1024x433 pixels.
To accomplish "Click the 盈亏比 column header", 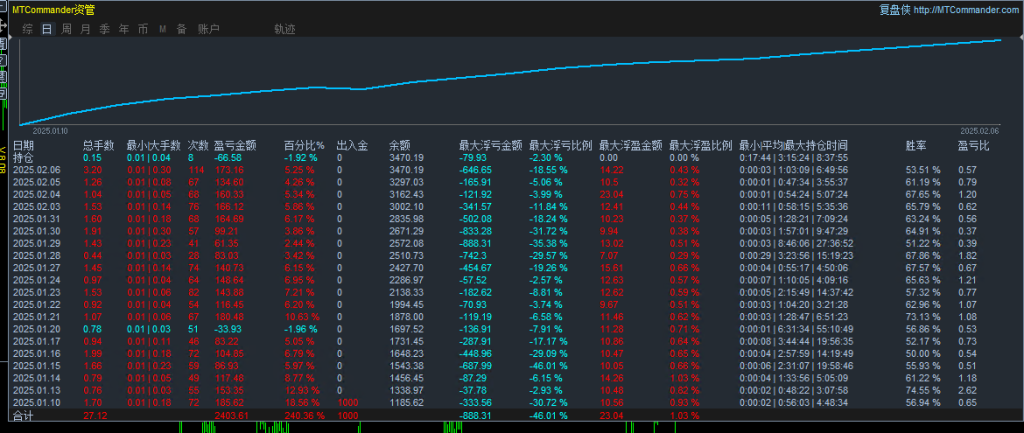I will pyautogui.click(x=974, y=146).
